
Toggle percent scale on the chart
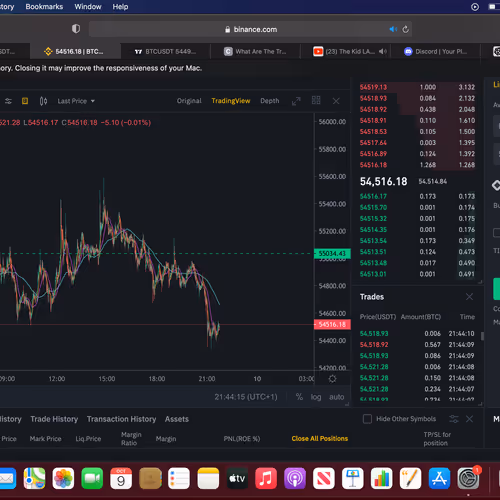(299, 397)
